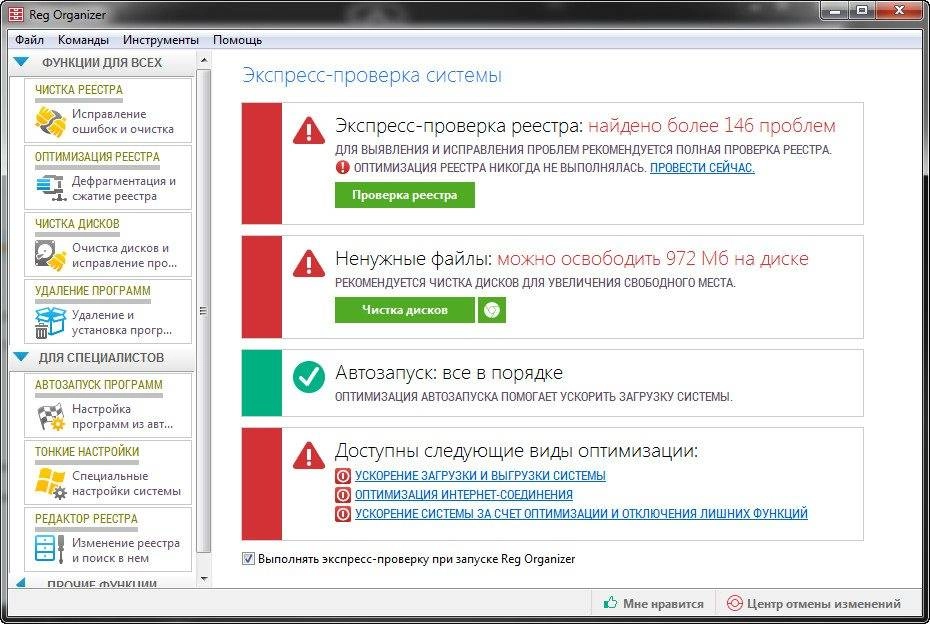Click the undo center lifebuoy icon
Image resolution: width=930 pixels, height=624 pixels.
(x=734, y=603)
